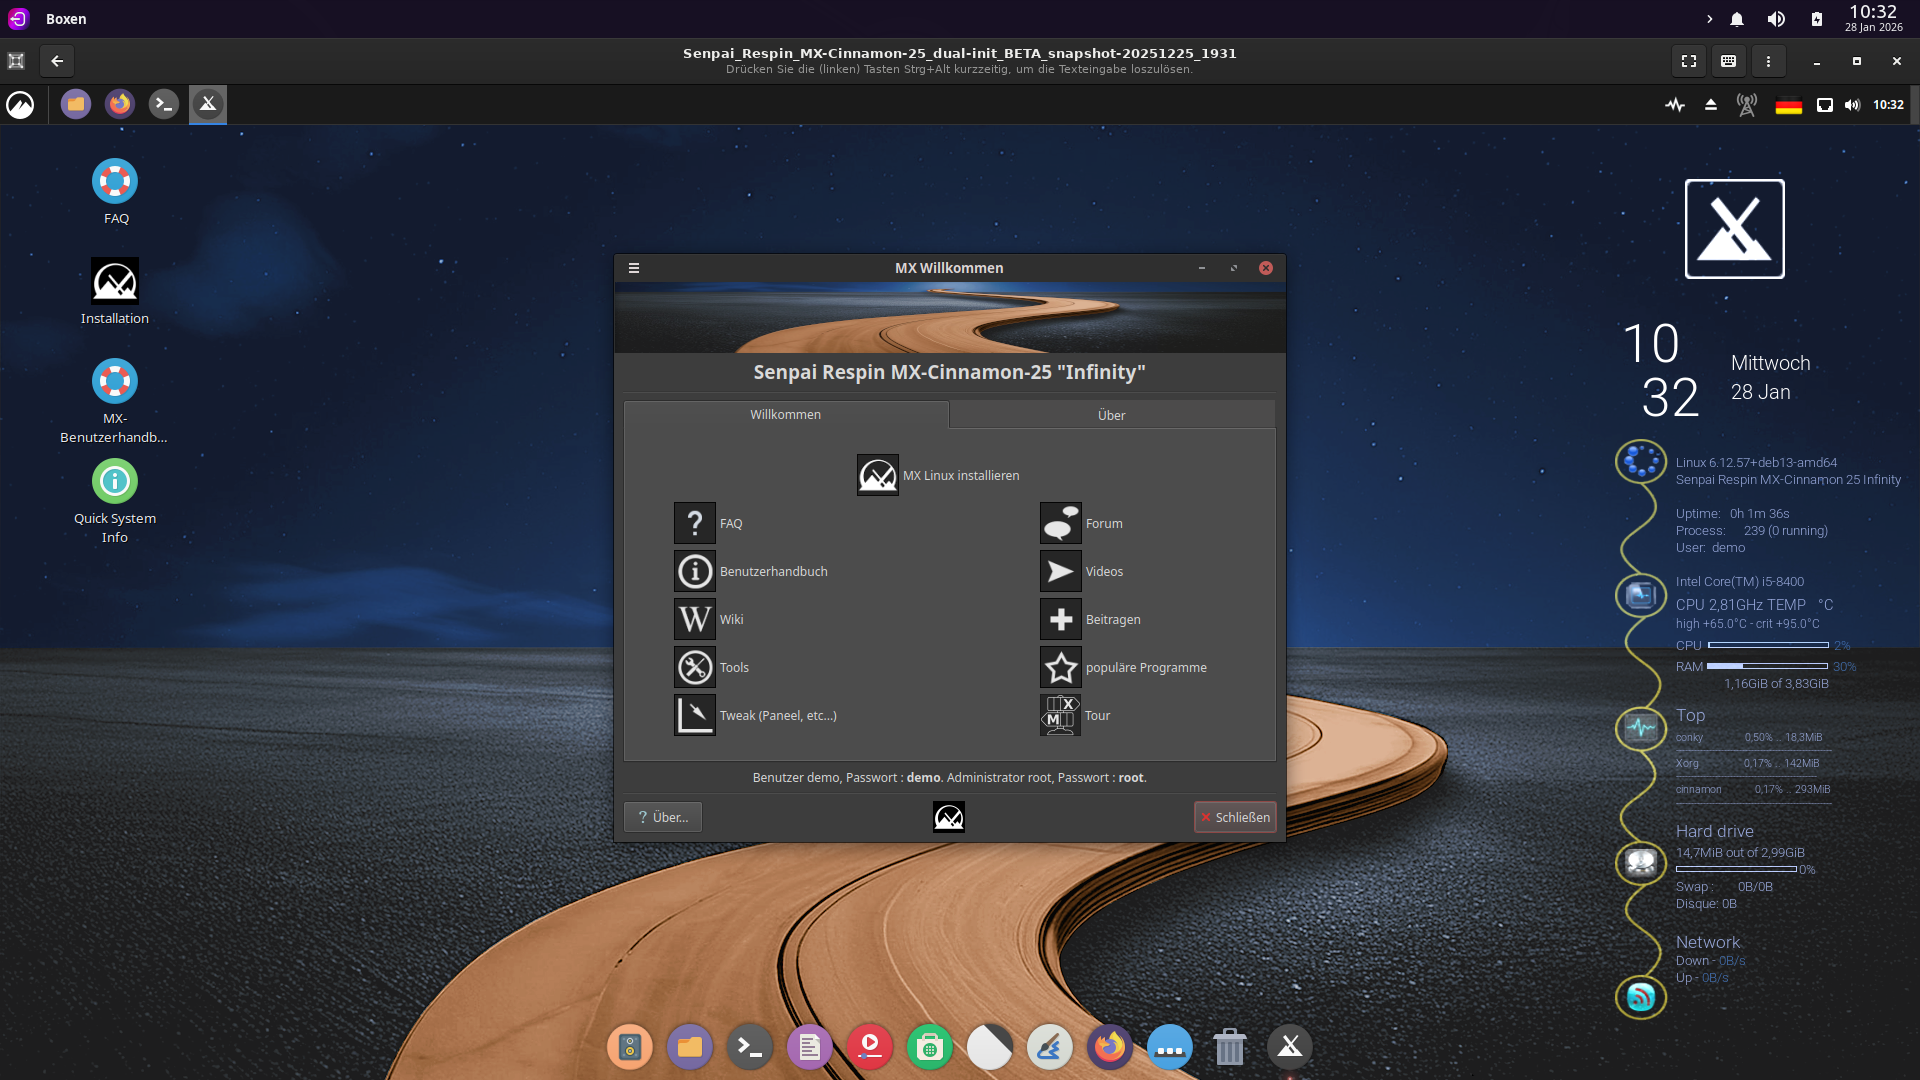
Task: Open the Videos play icon
Action: coord(1060,571)
